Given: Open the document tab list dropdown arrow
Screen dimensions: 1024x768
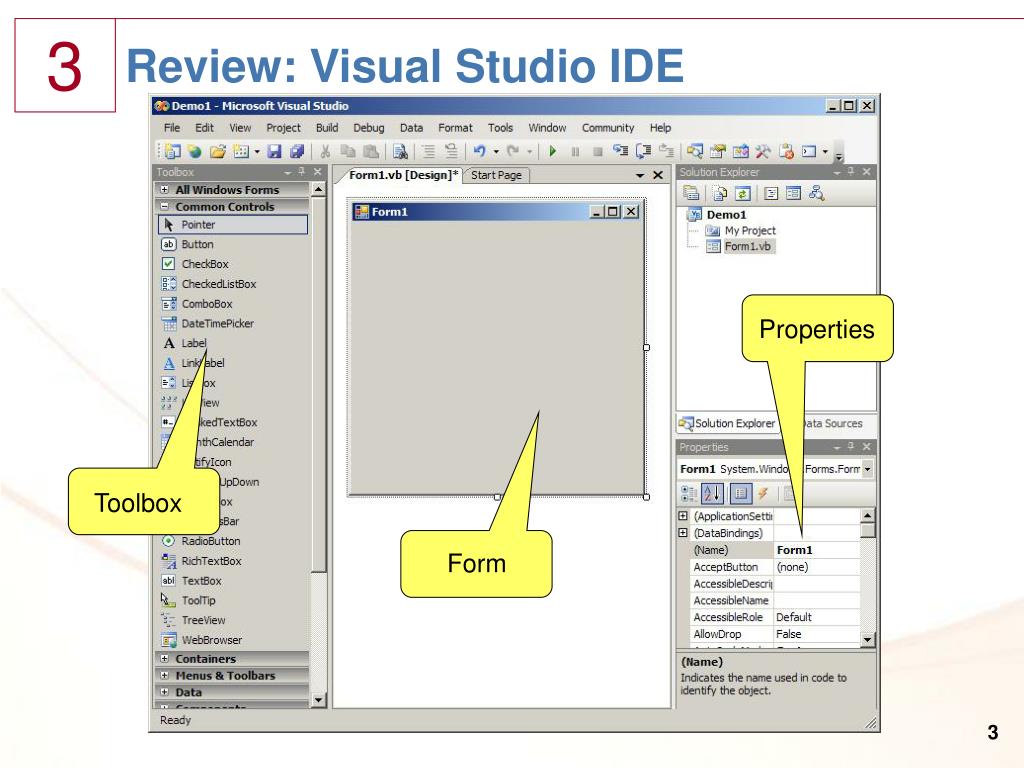Looking at the screenshot, I should tap(640, 175).
